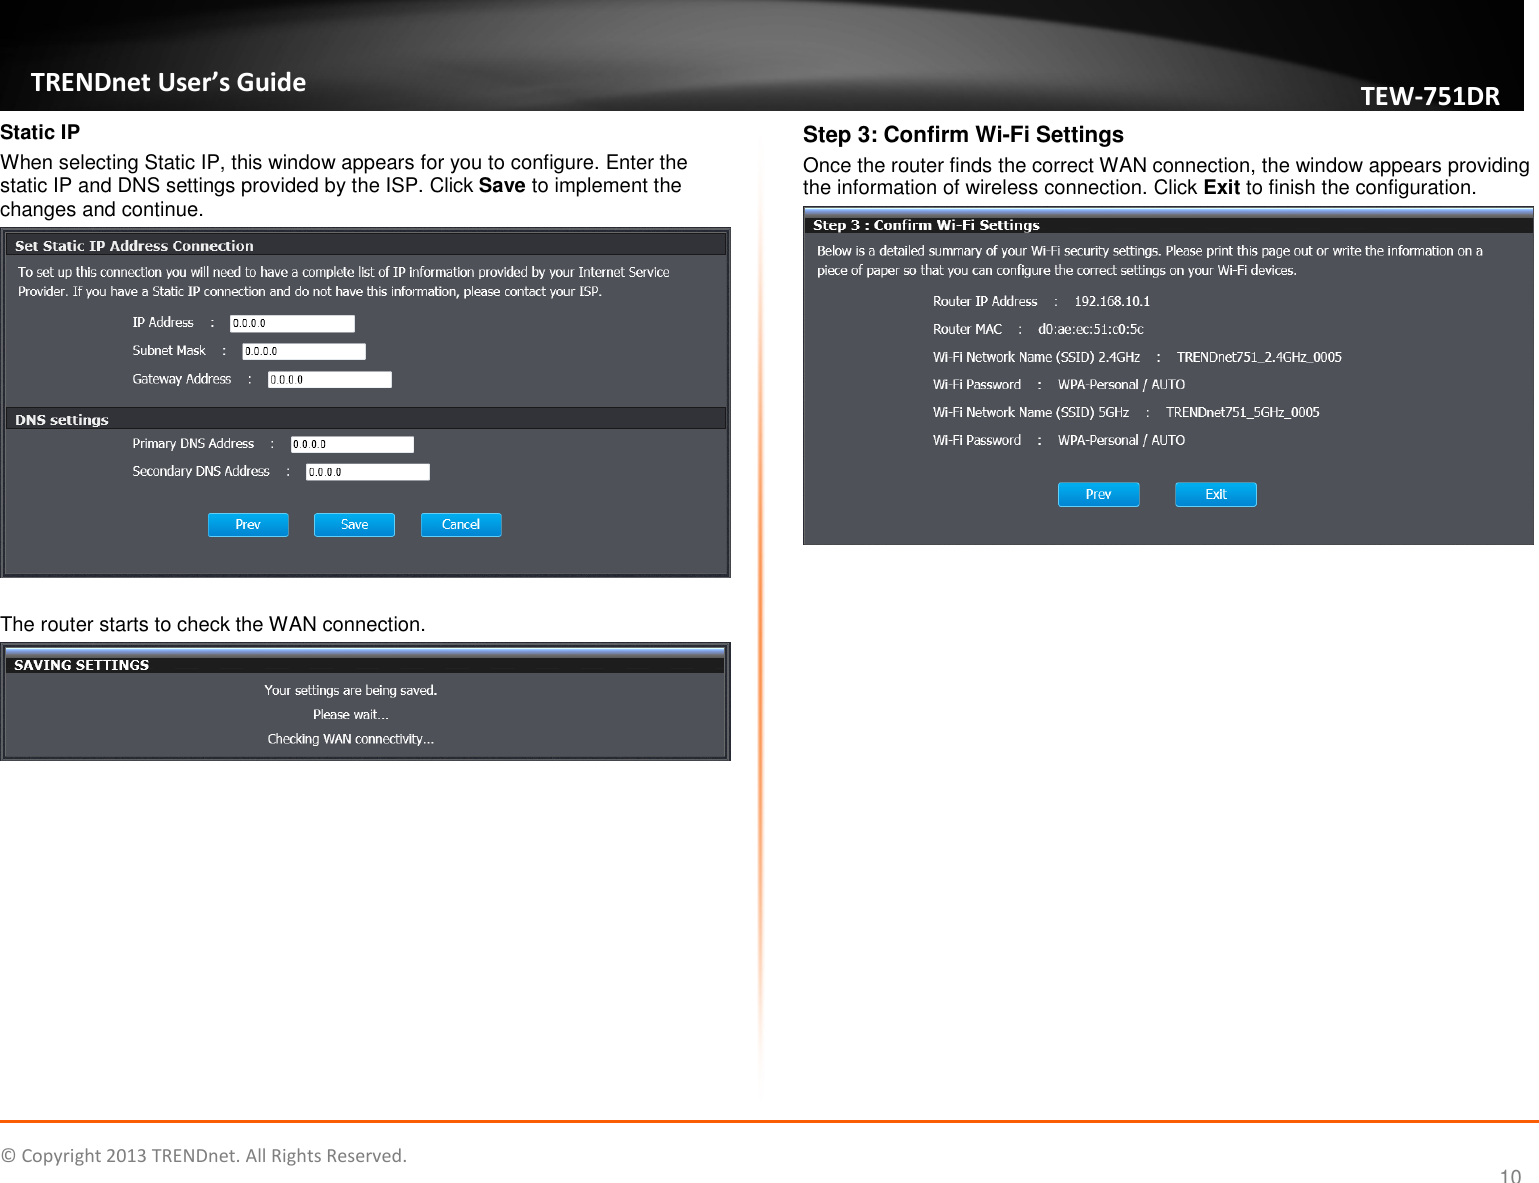This screenshot has height=1183, width=1539.
Task: Click the Save button
Action: click(x=354, y=525)
